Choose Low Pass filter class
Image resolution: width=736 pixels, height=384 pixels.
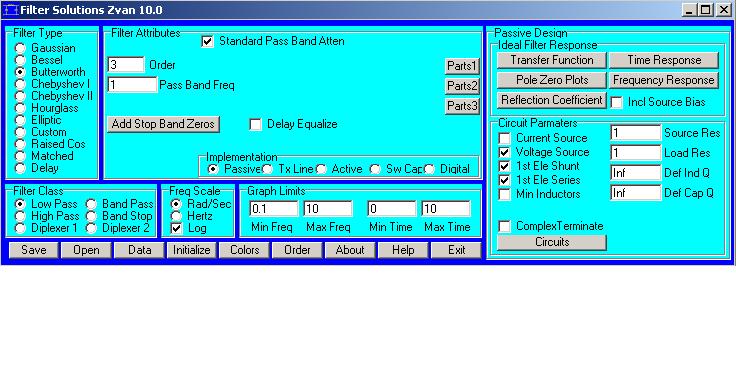pos(20,204)
